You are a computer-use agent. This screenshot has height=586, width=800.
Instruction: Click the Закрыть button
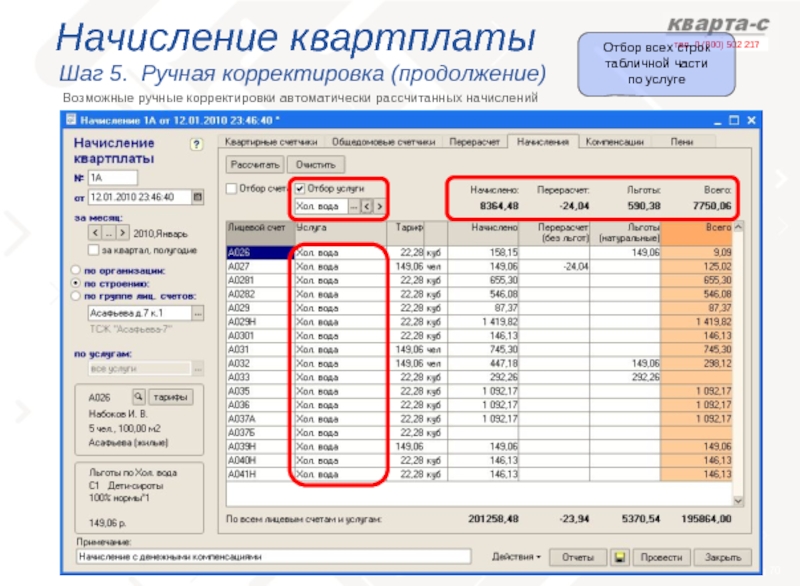722,557
